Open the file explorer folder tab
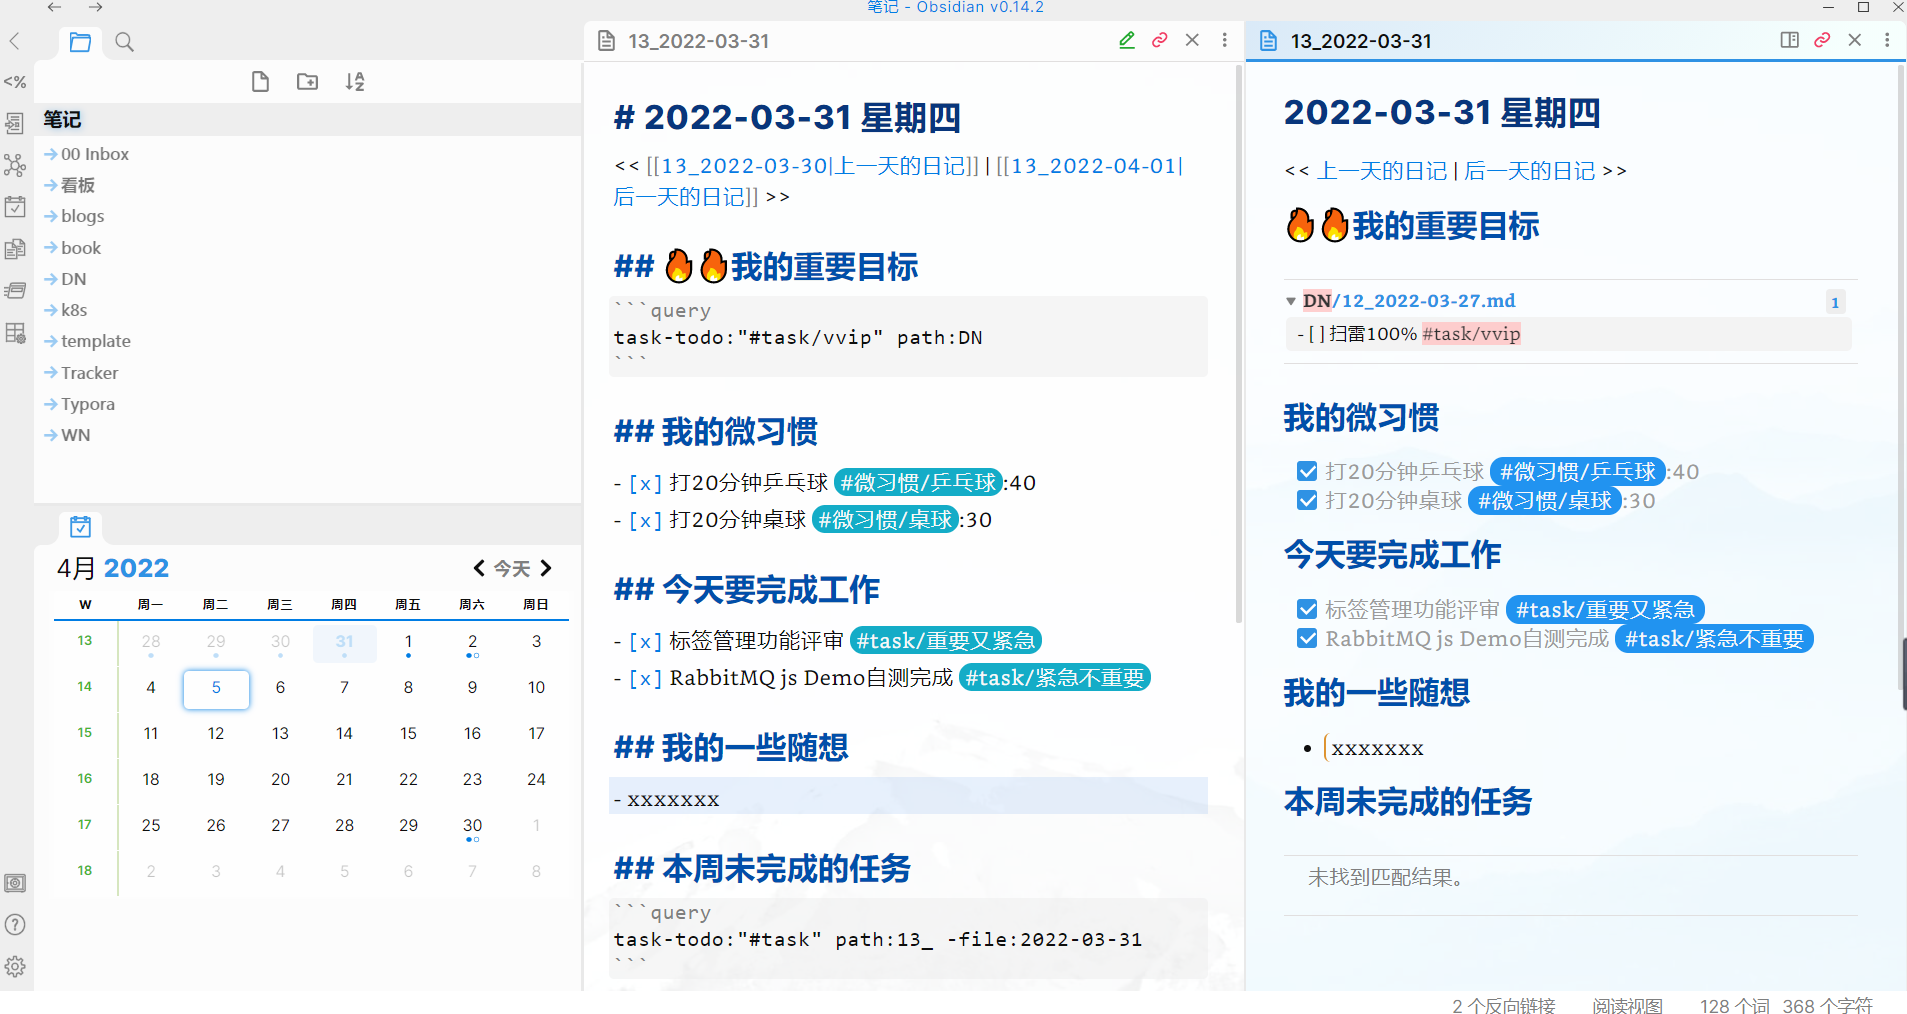This screenshot has height=1014, width=1907. tap(80, 42)
